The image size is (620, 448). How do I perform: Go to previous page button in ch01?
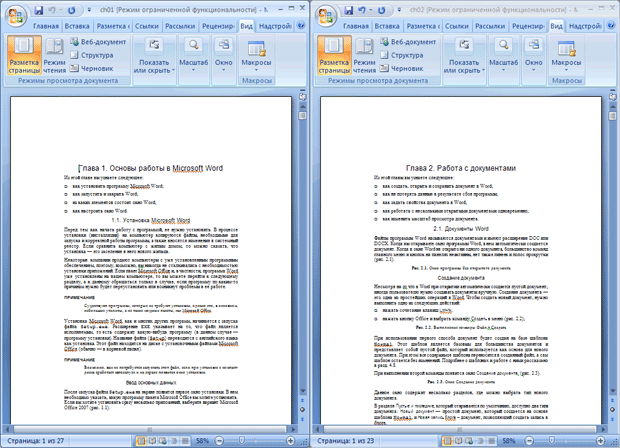tap(302, 401)
